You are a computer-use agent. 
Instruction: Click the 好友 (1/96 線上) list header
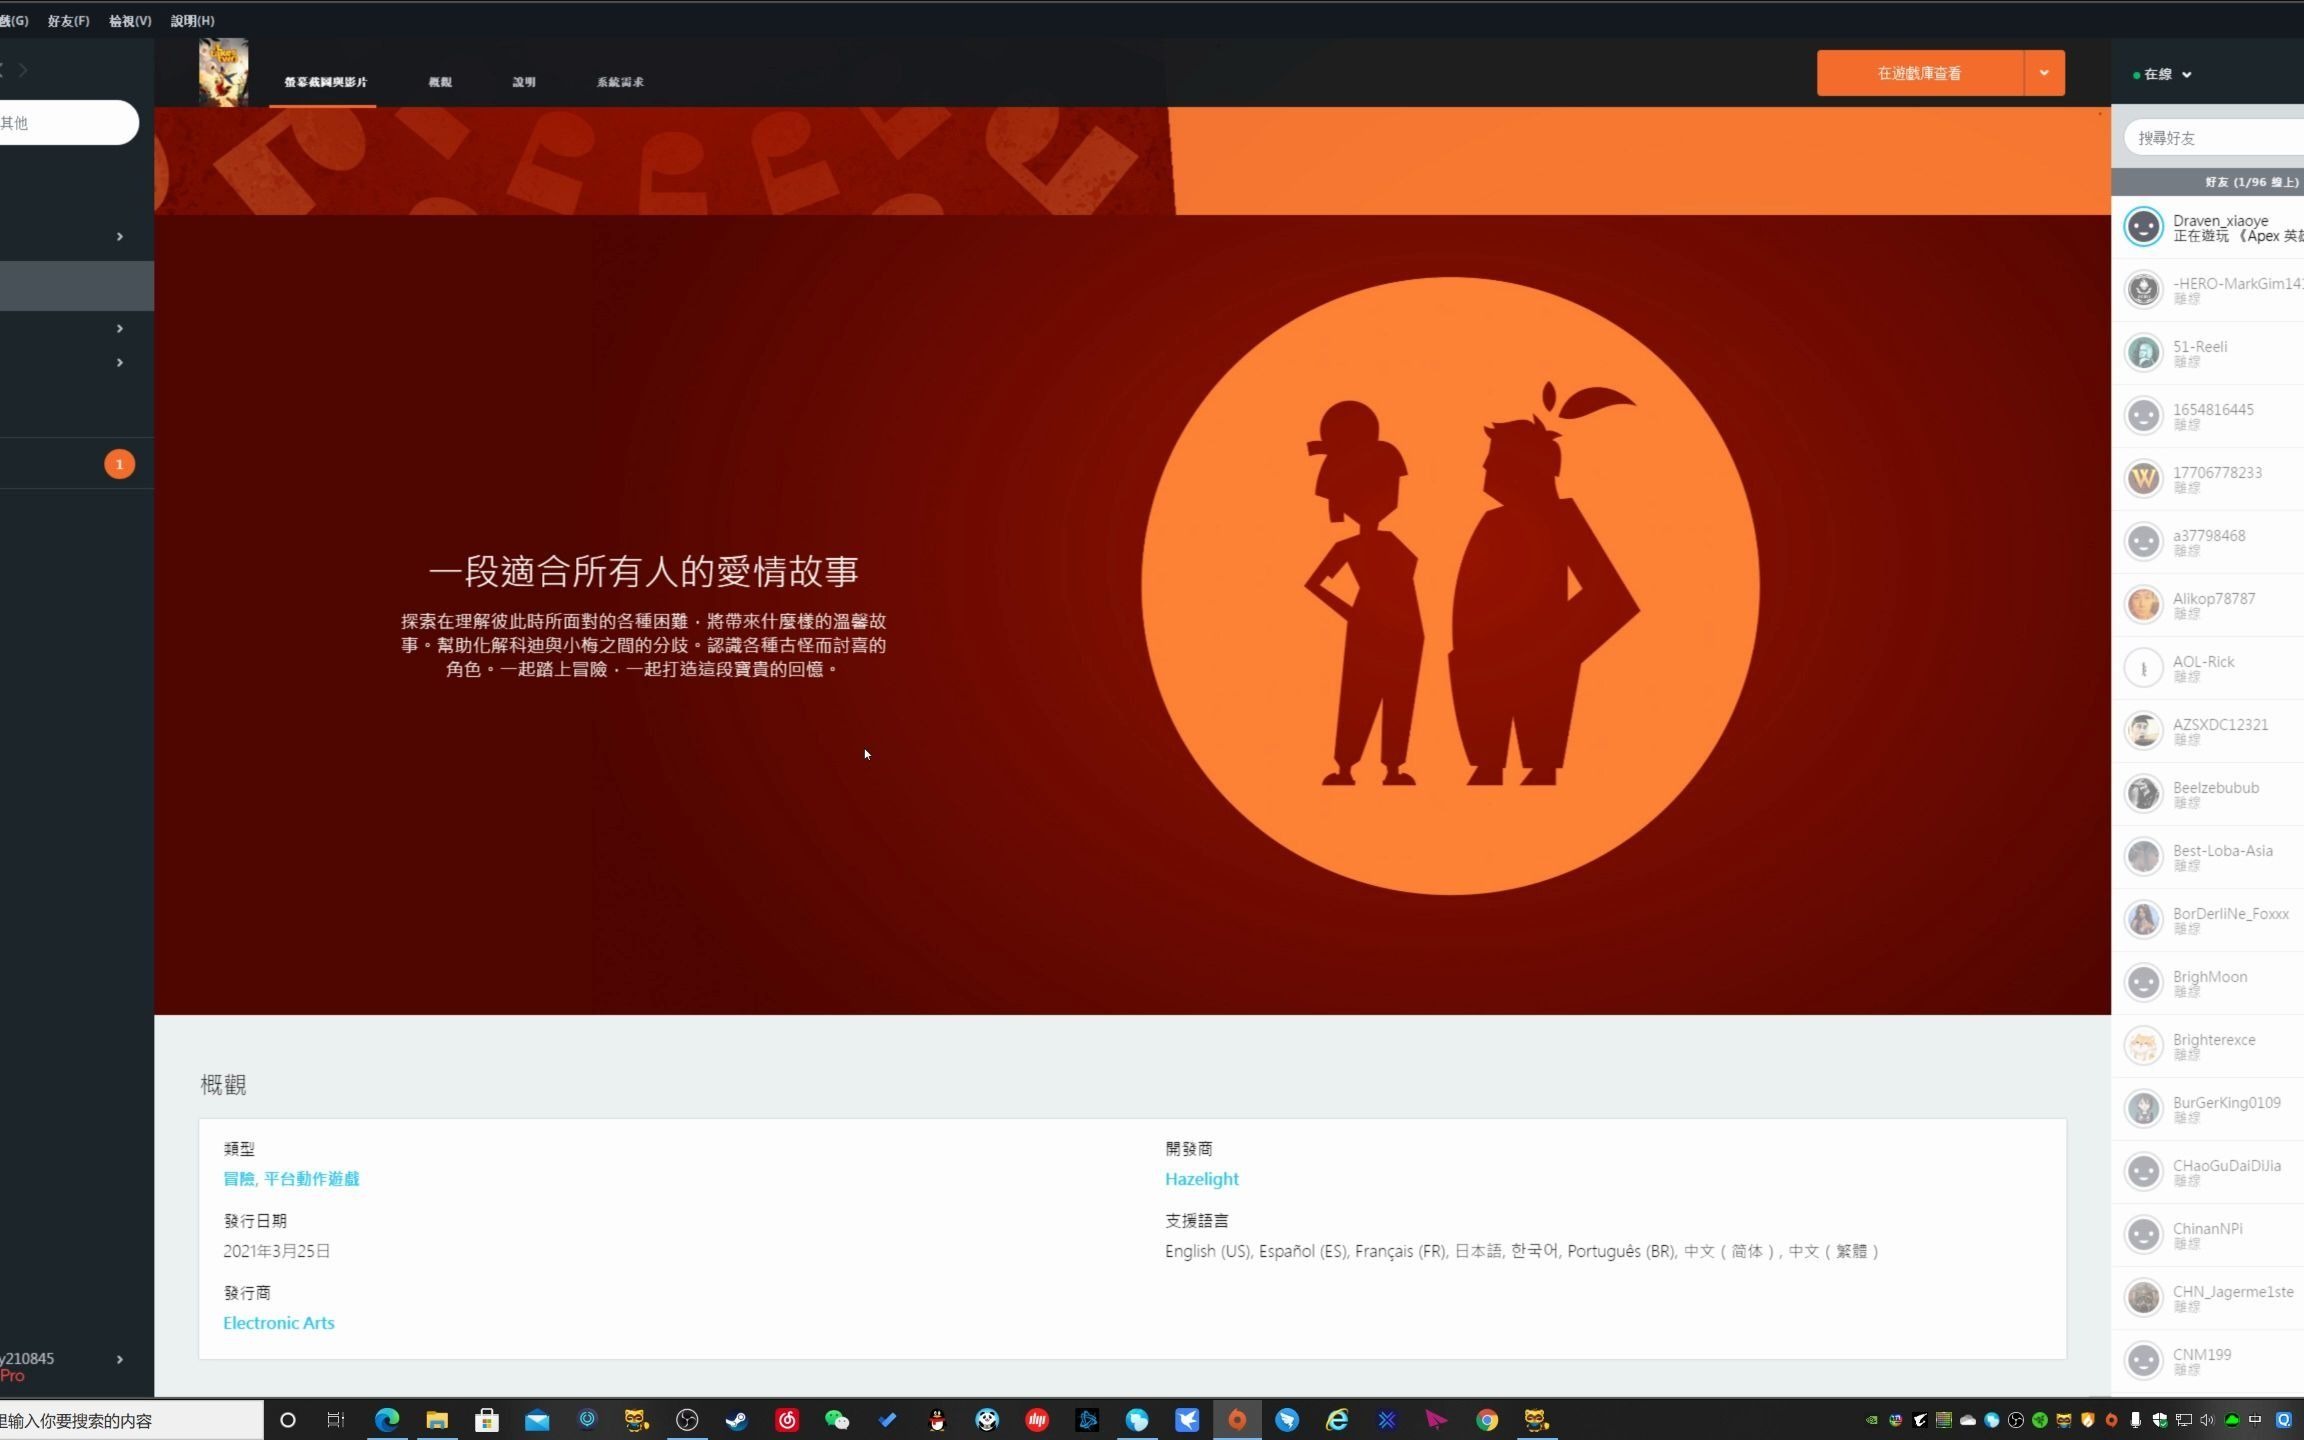point(2208,182)
